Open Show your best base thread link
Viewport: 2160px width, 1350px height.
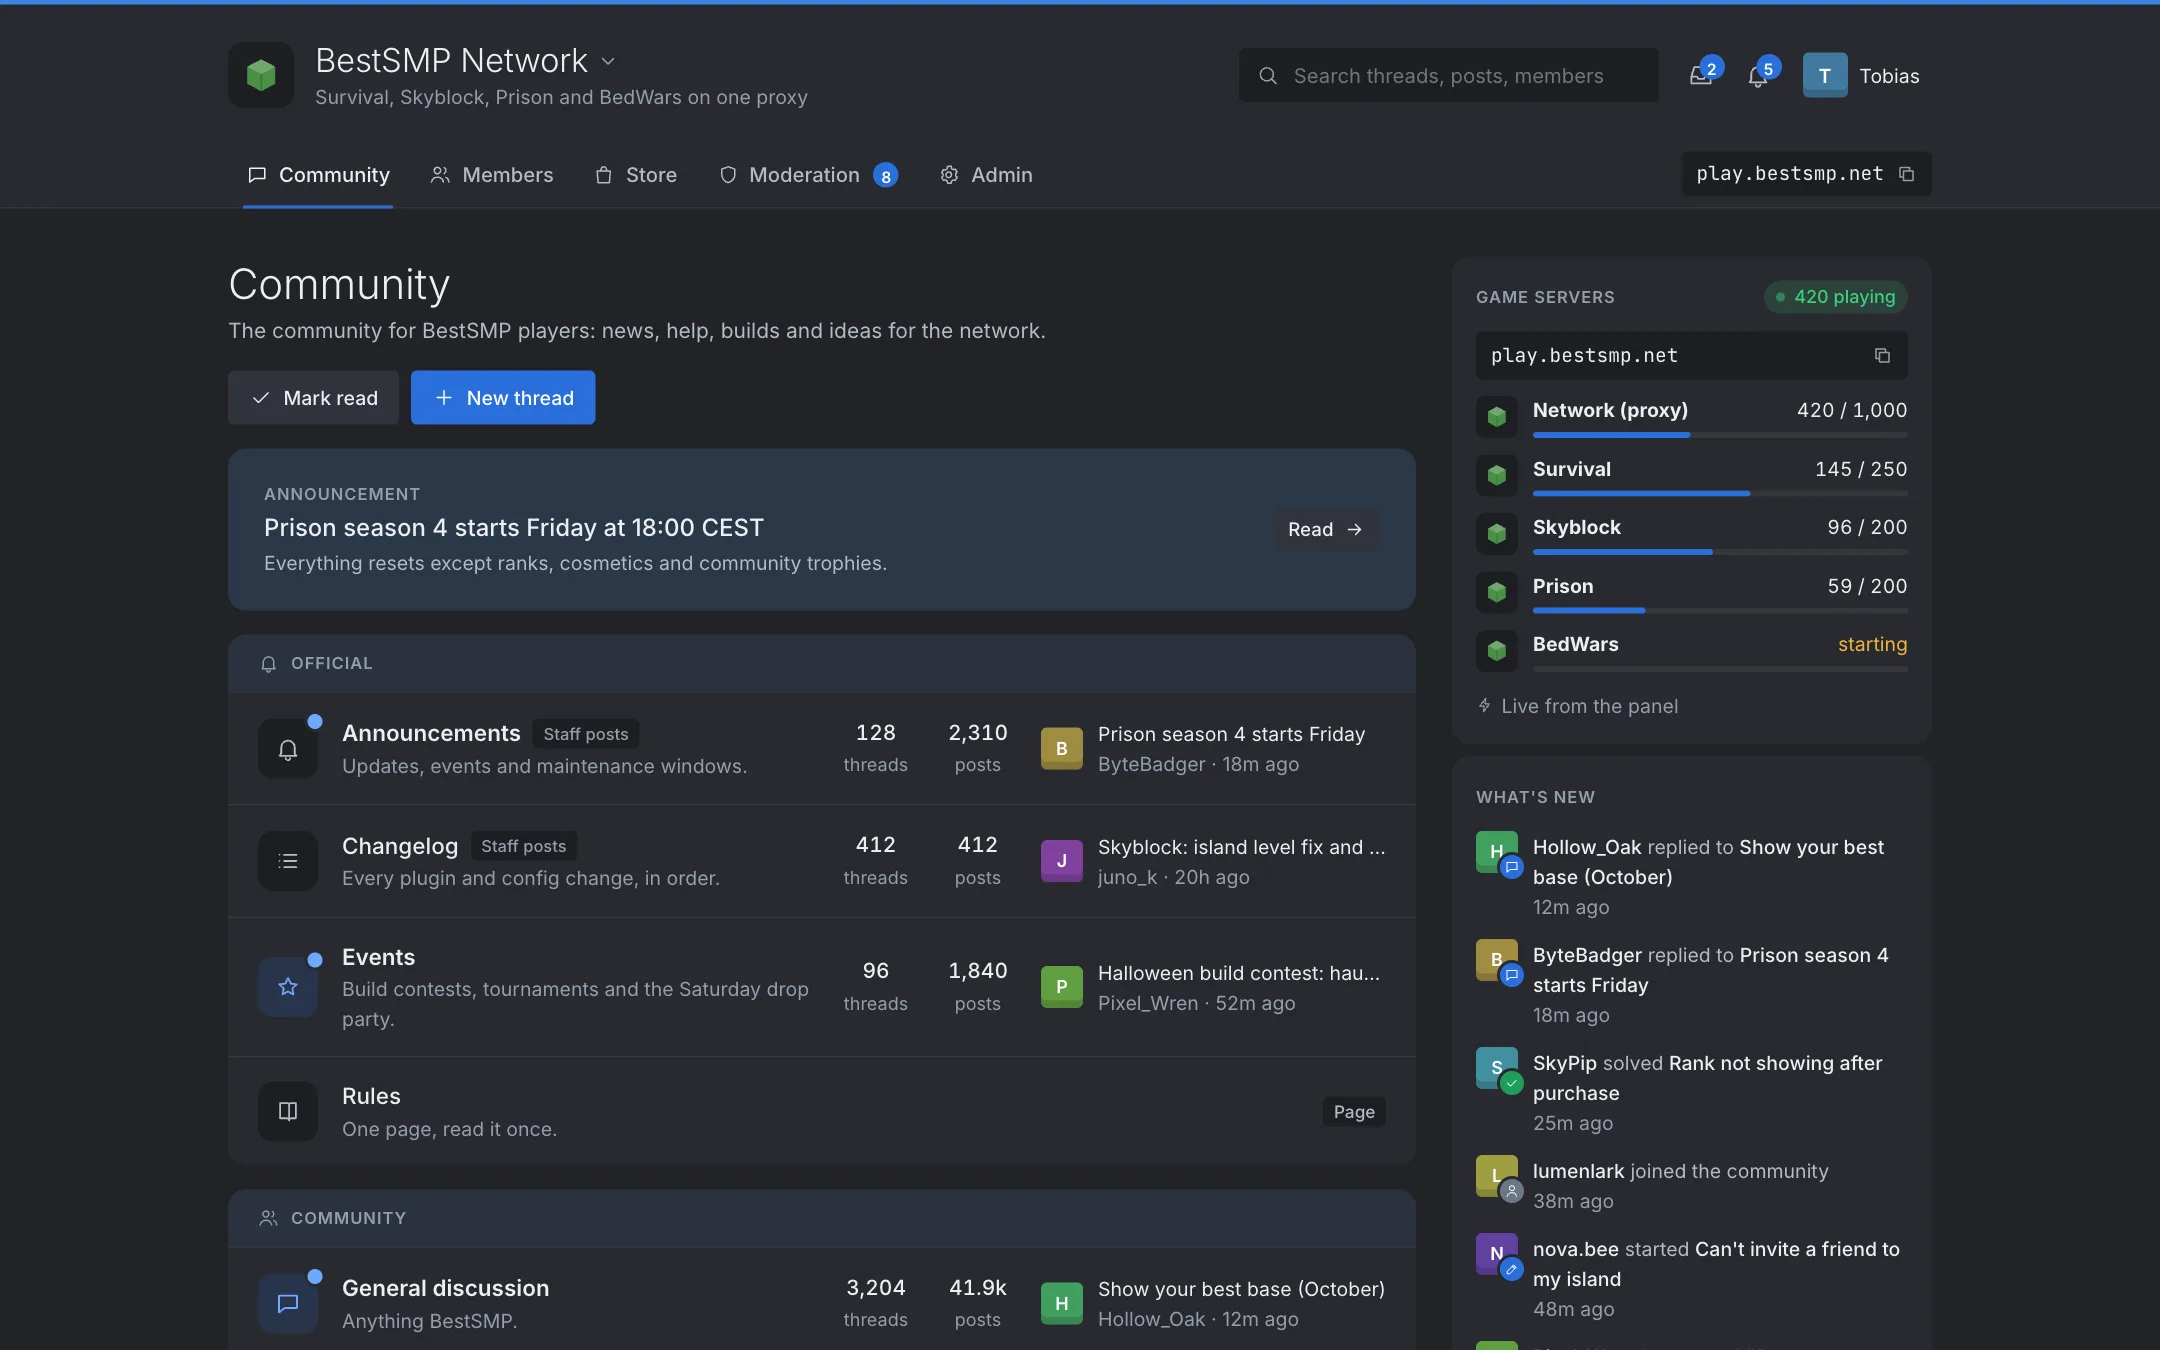pyautogui.click(x=1241, y=1289)
